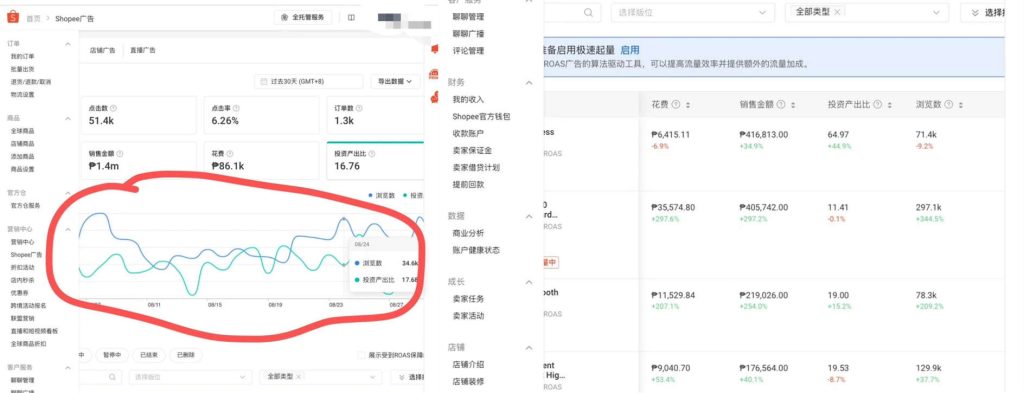Click the ₱416,813.00 sales amount cell

click(763, 134)
